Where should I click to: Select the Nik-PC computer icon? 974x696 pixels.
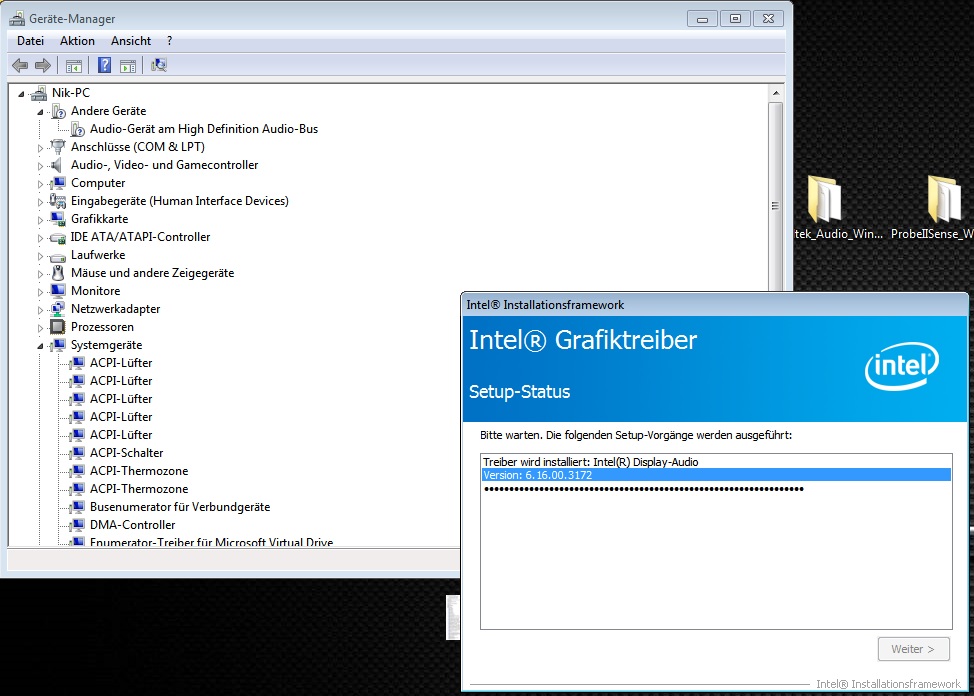tap(39, 93)
